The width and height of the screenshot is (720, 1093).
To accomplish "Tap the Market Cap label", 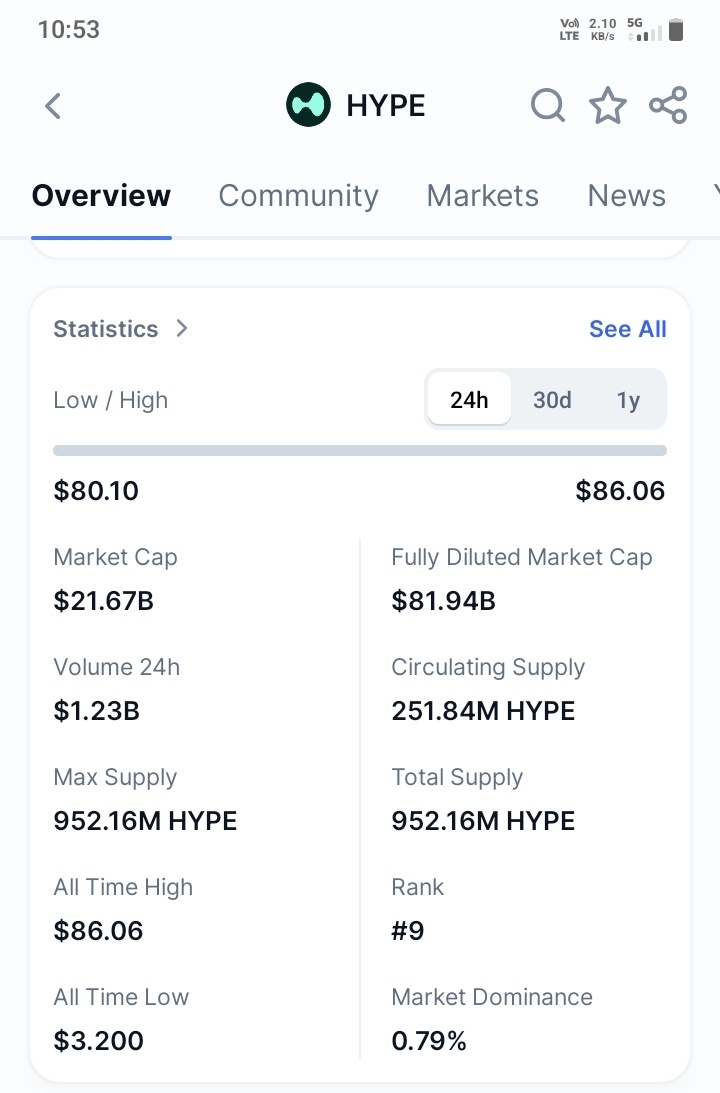I will [116, 558].
